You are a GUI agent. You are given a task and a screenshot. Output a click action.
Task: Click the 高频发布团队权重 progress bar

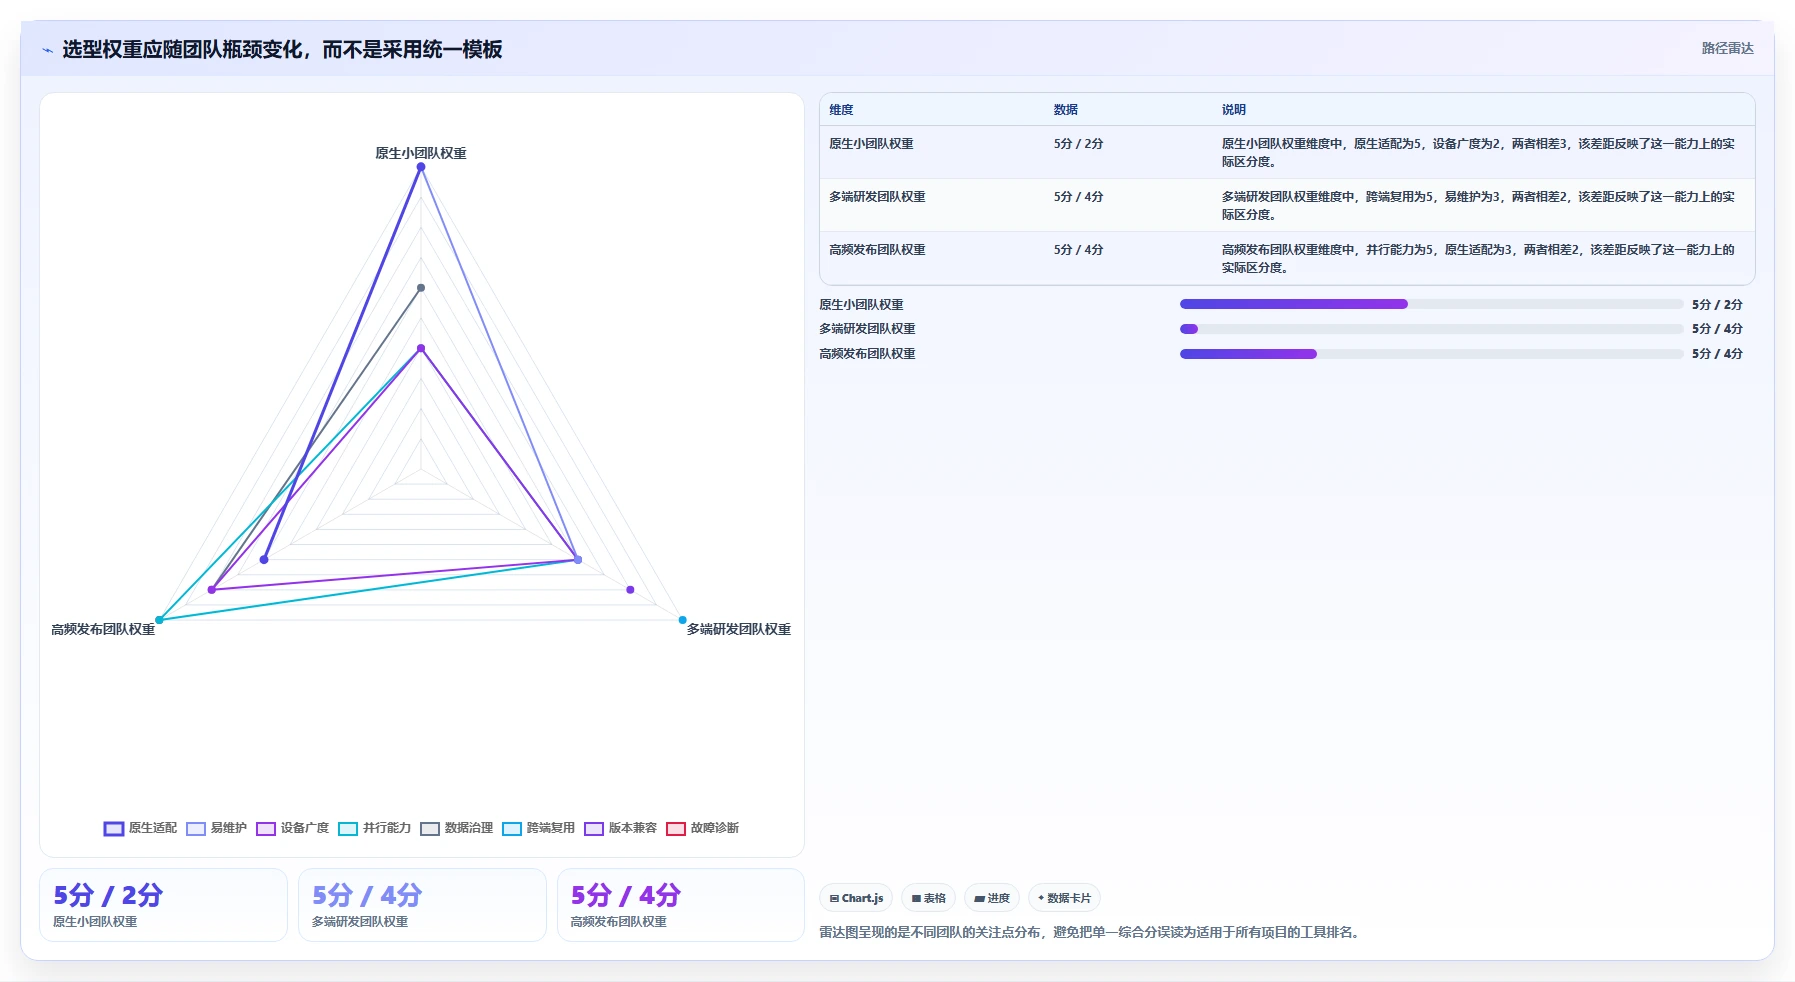1431,354
